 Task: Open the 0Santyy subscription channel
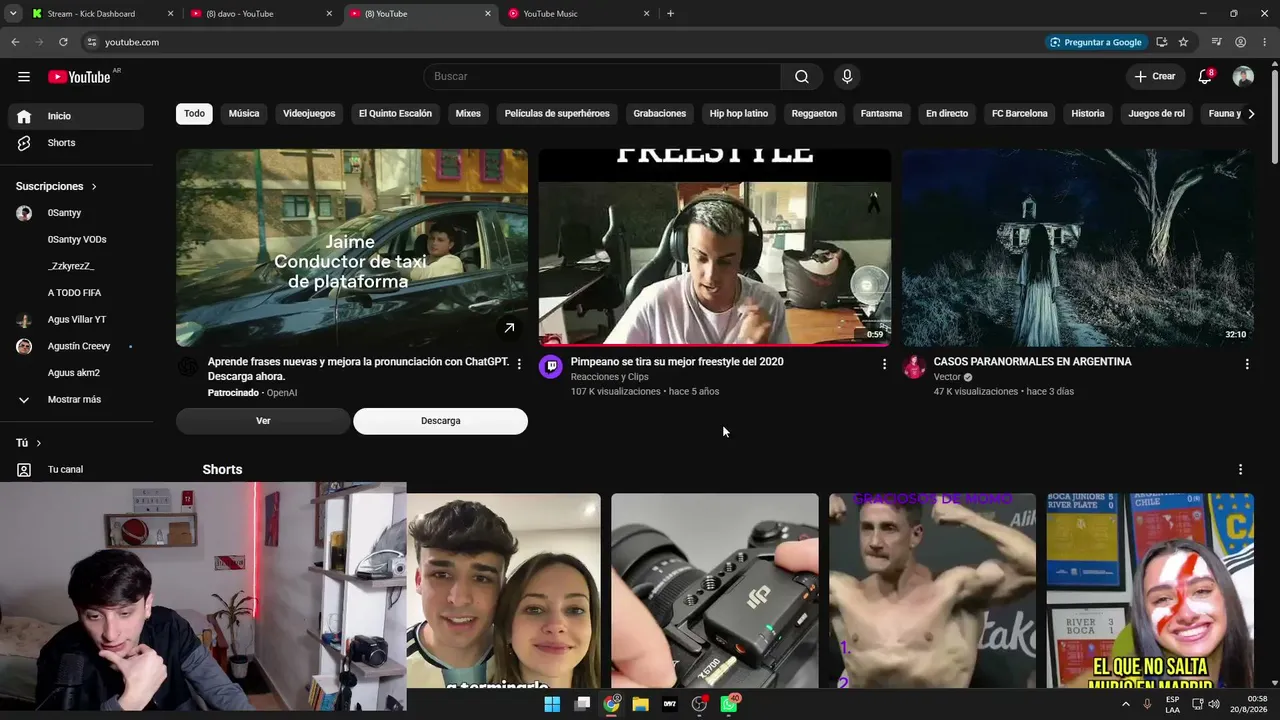pos(76,213)
